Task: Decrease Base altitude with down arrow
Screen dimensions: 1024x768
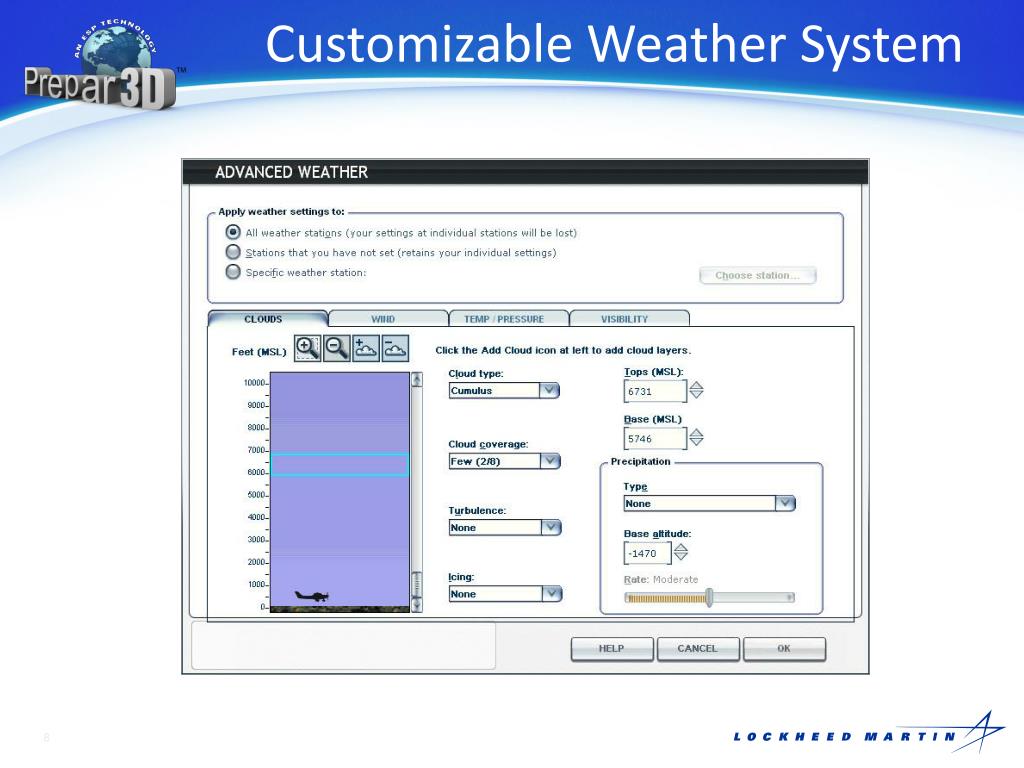Action: click(680, 556)
